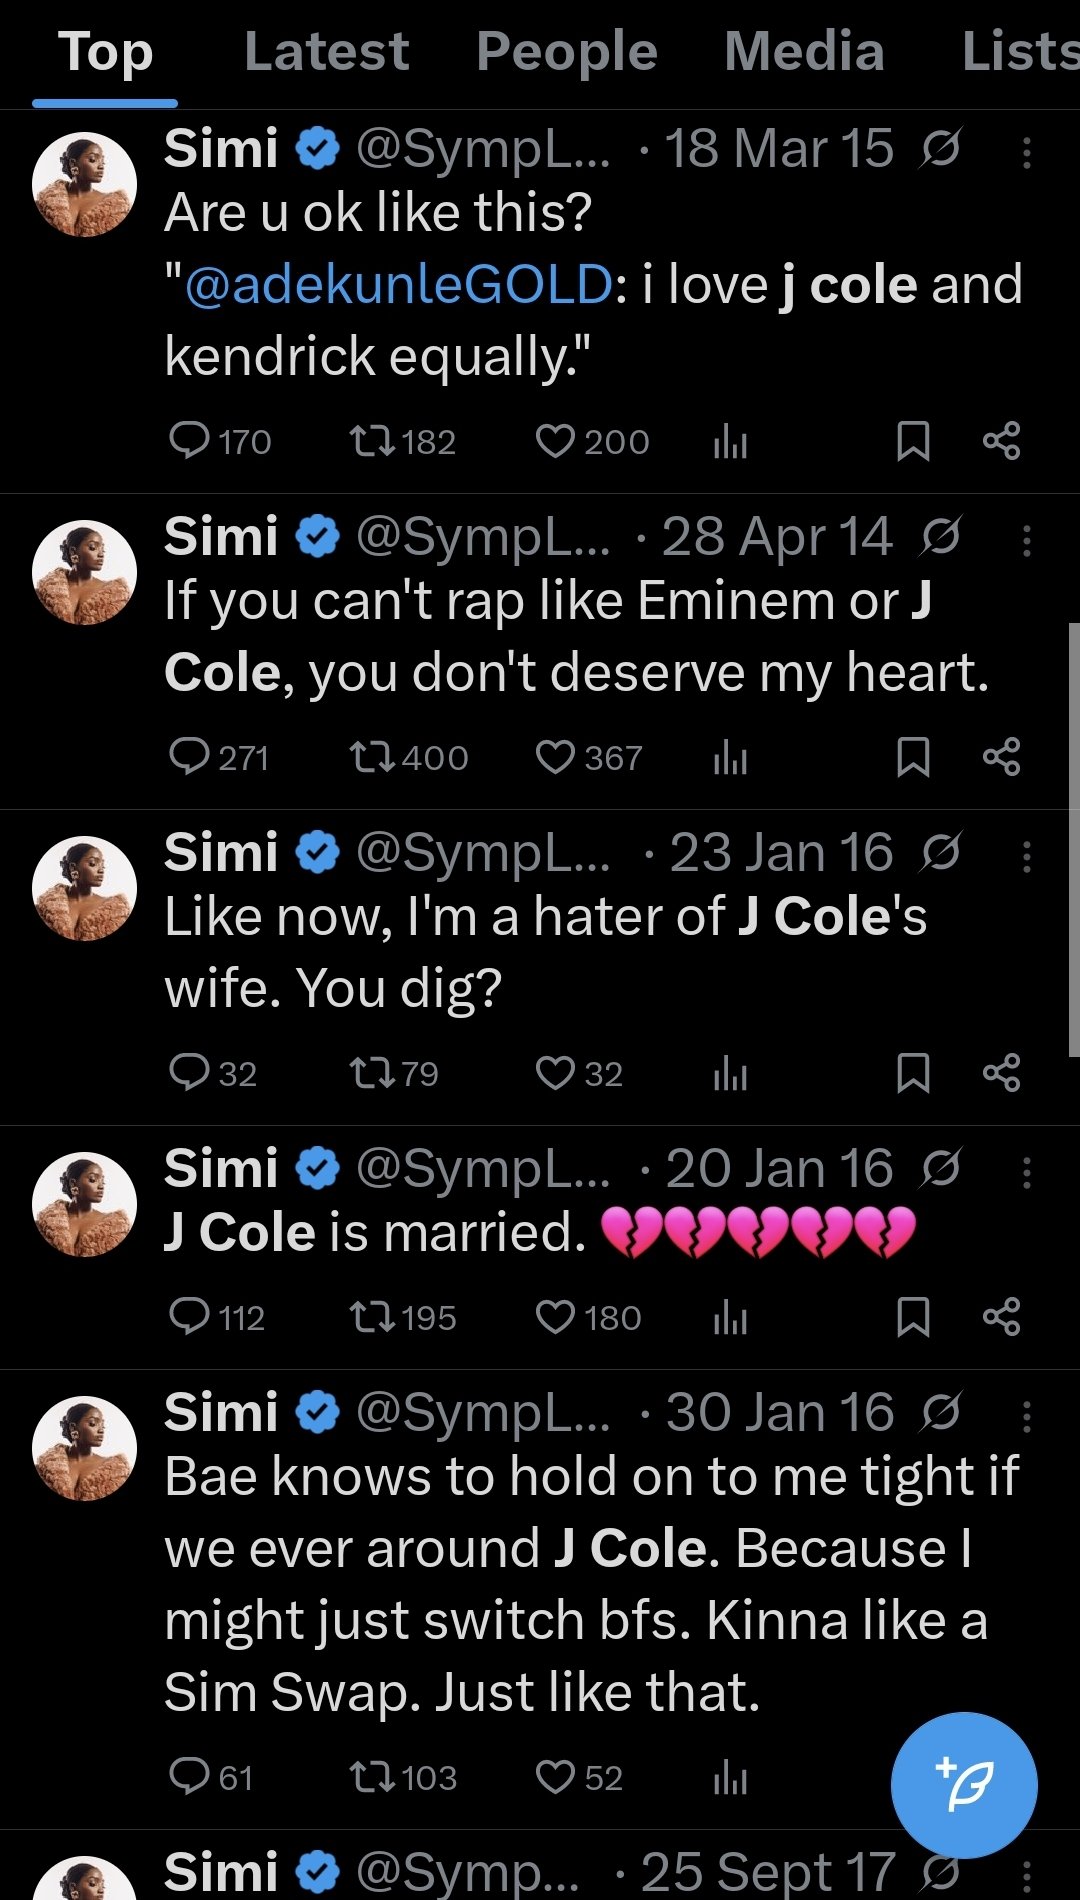Open more options for the 23 Jan 16 tweet
Screen dimensions: 1080x1900
[1026, 856]
